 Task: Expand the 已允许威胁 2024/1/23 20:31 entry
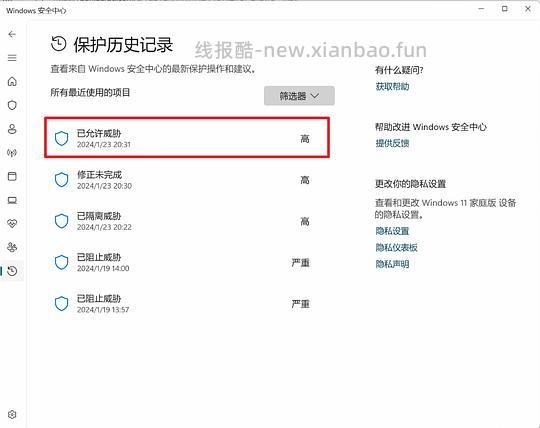click(187, 138)
